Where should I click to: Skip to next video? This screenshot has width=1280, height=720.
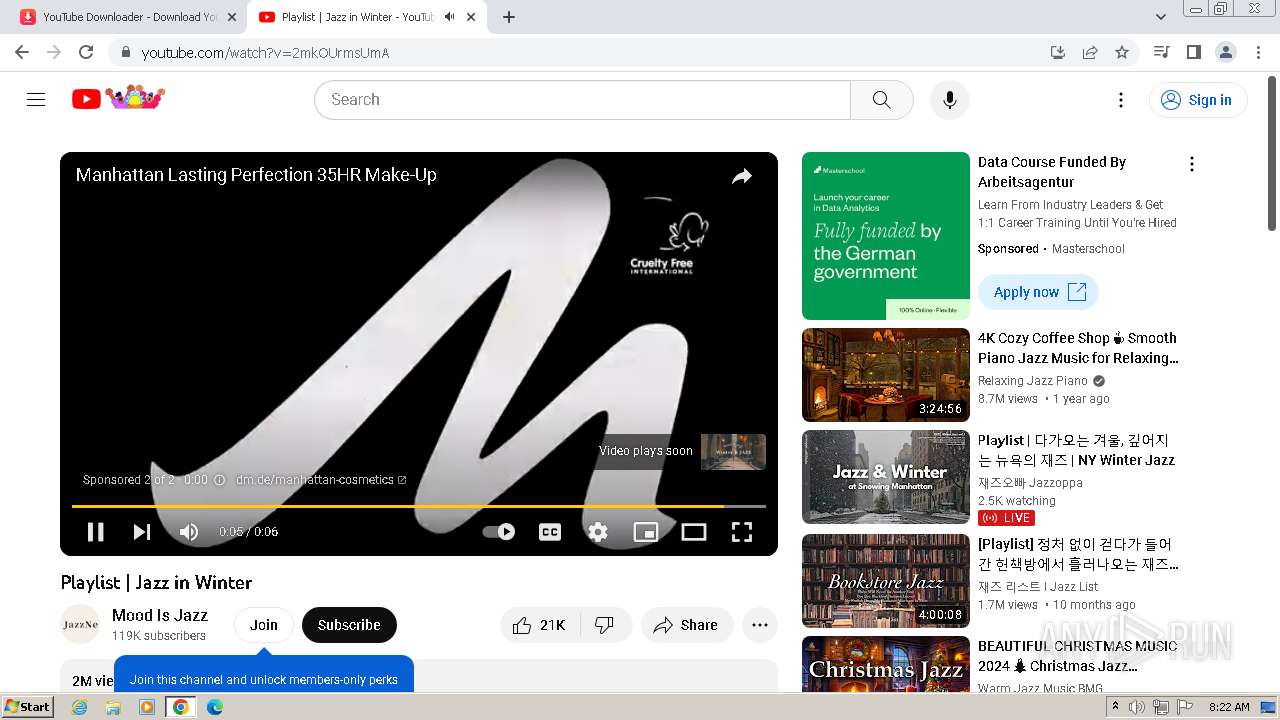coord(142,532)
